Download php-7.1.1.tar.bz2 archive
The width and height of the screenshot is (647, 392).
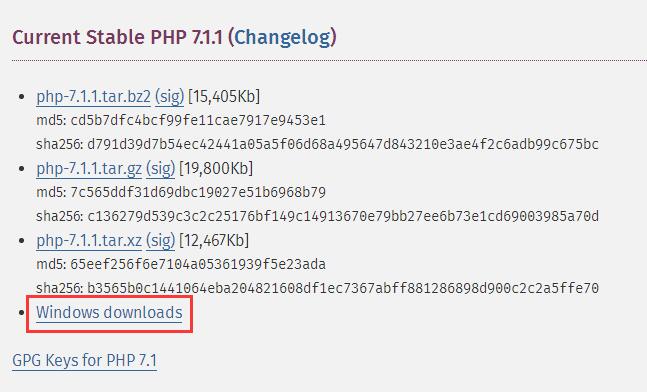point(93,97)
